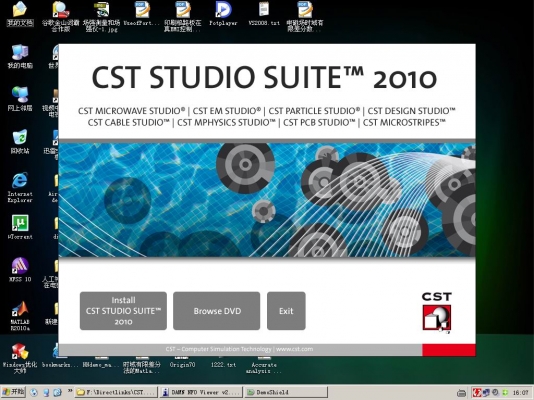Open VS2008.txt on desktop
534x400 pixels.
[264, 14]
